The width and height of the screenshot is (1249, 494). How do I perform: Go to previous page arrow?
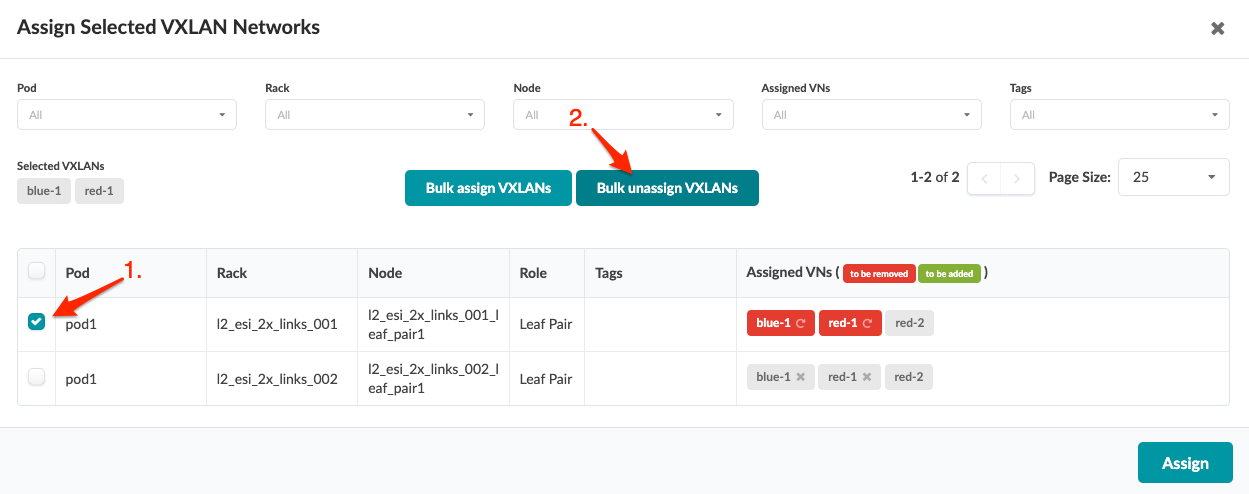pos(984,178)
